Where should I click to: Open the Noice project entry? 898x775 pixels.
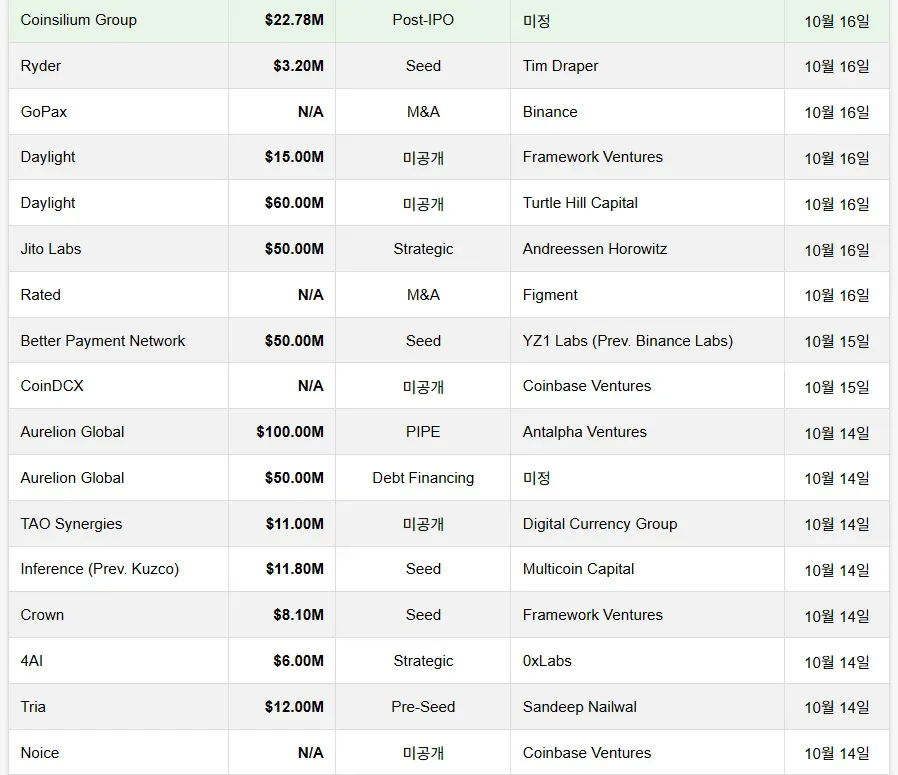40,753
